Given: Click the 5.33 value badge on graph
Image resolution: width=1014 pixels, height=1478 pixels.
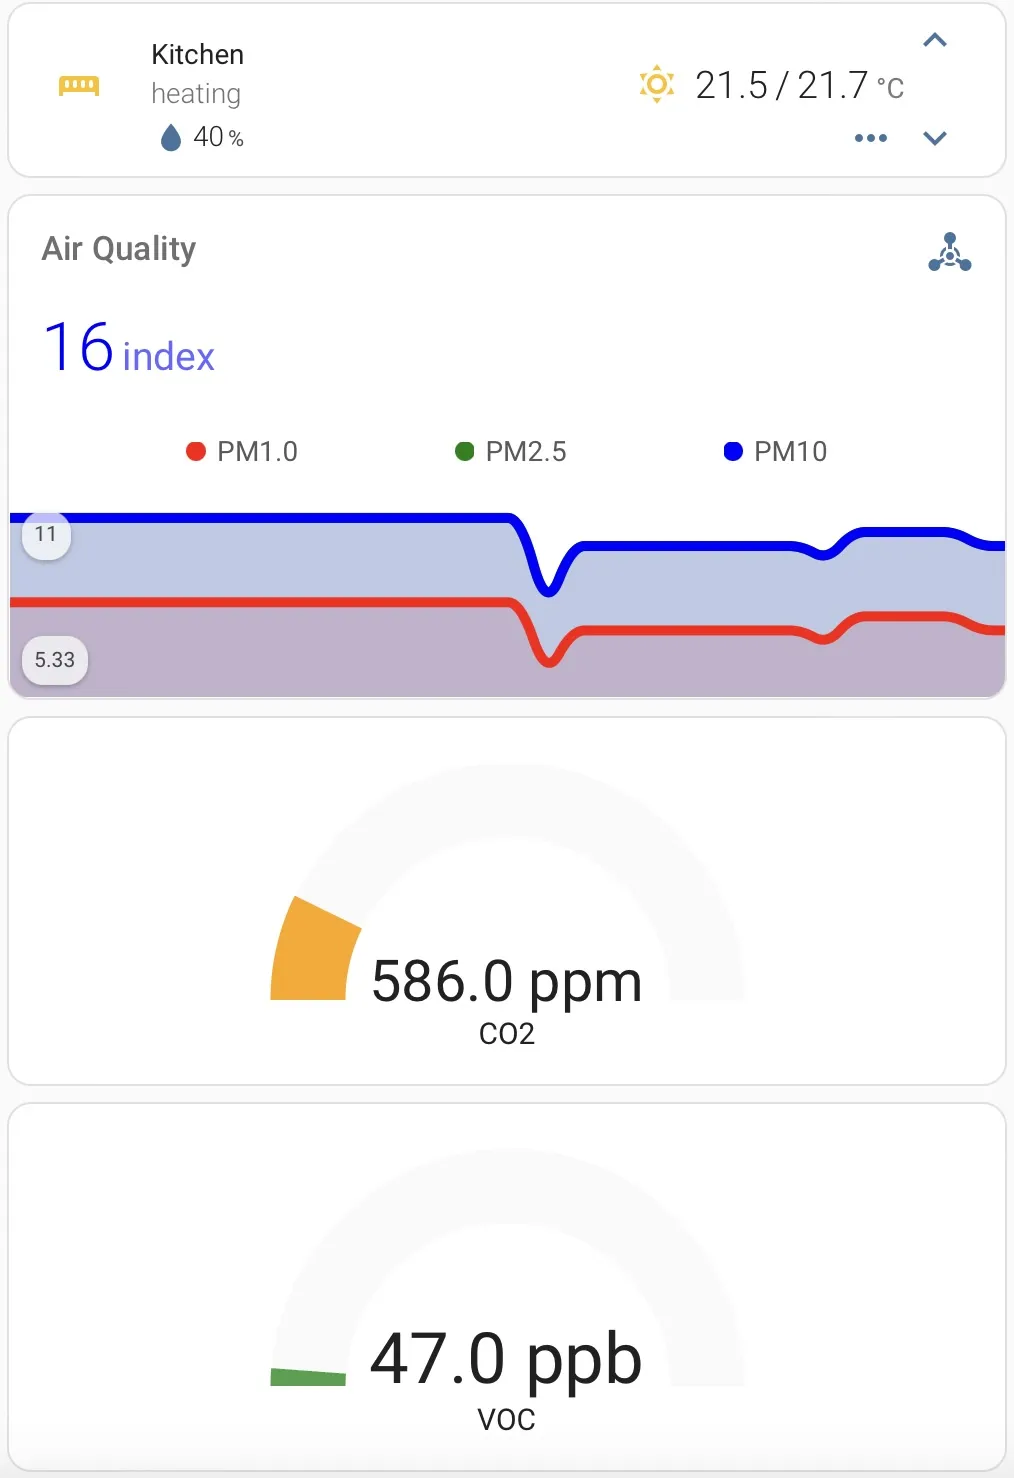Looking at the screenshot, I should coord(55,660).
